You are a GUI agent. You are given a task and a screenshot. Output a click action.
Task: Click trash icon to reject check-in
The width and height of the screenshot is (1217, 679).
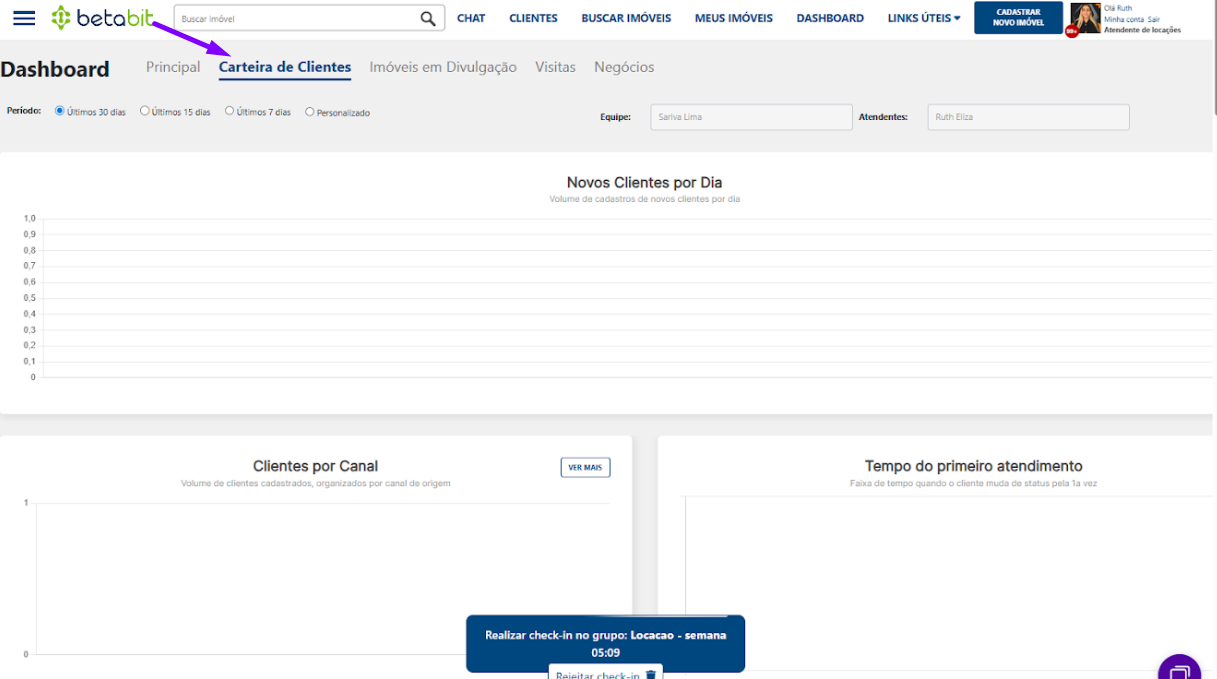coord(651,675)
